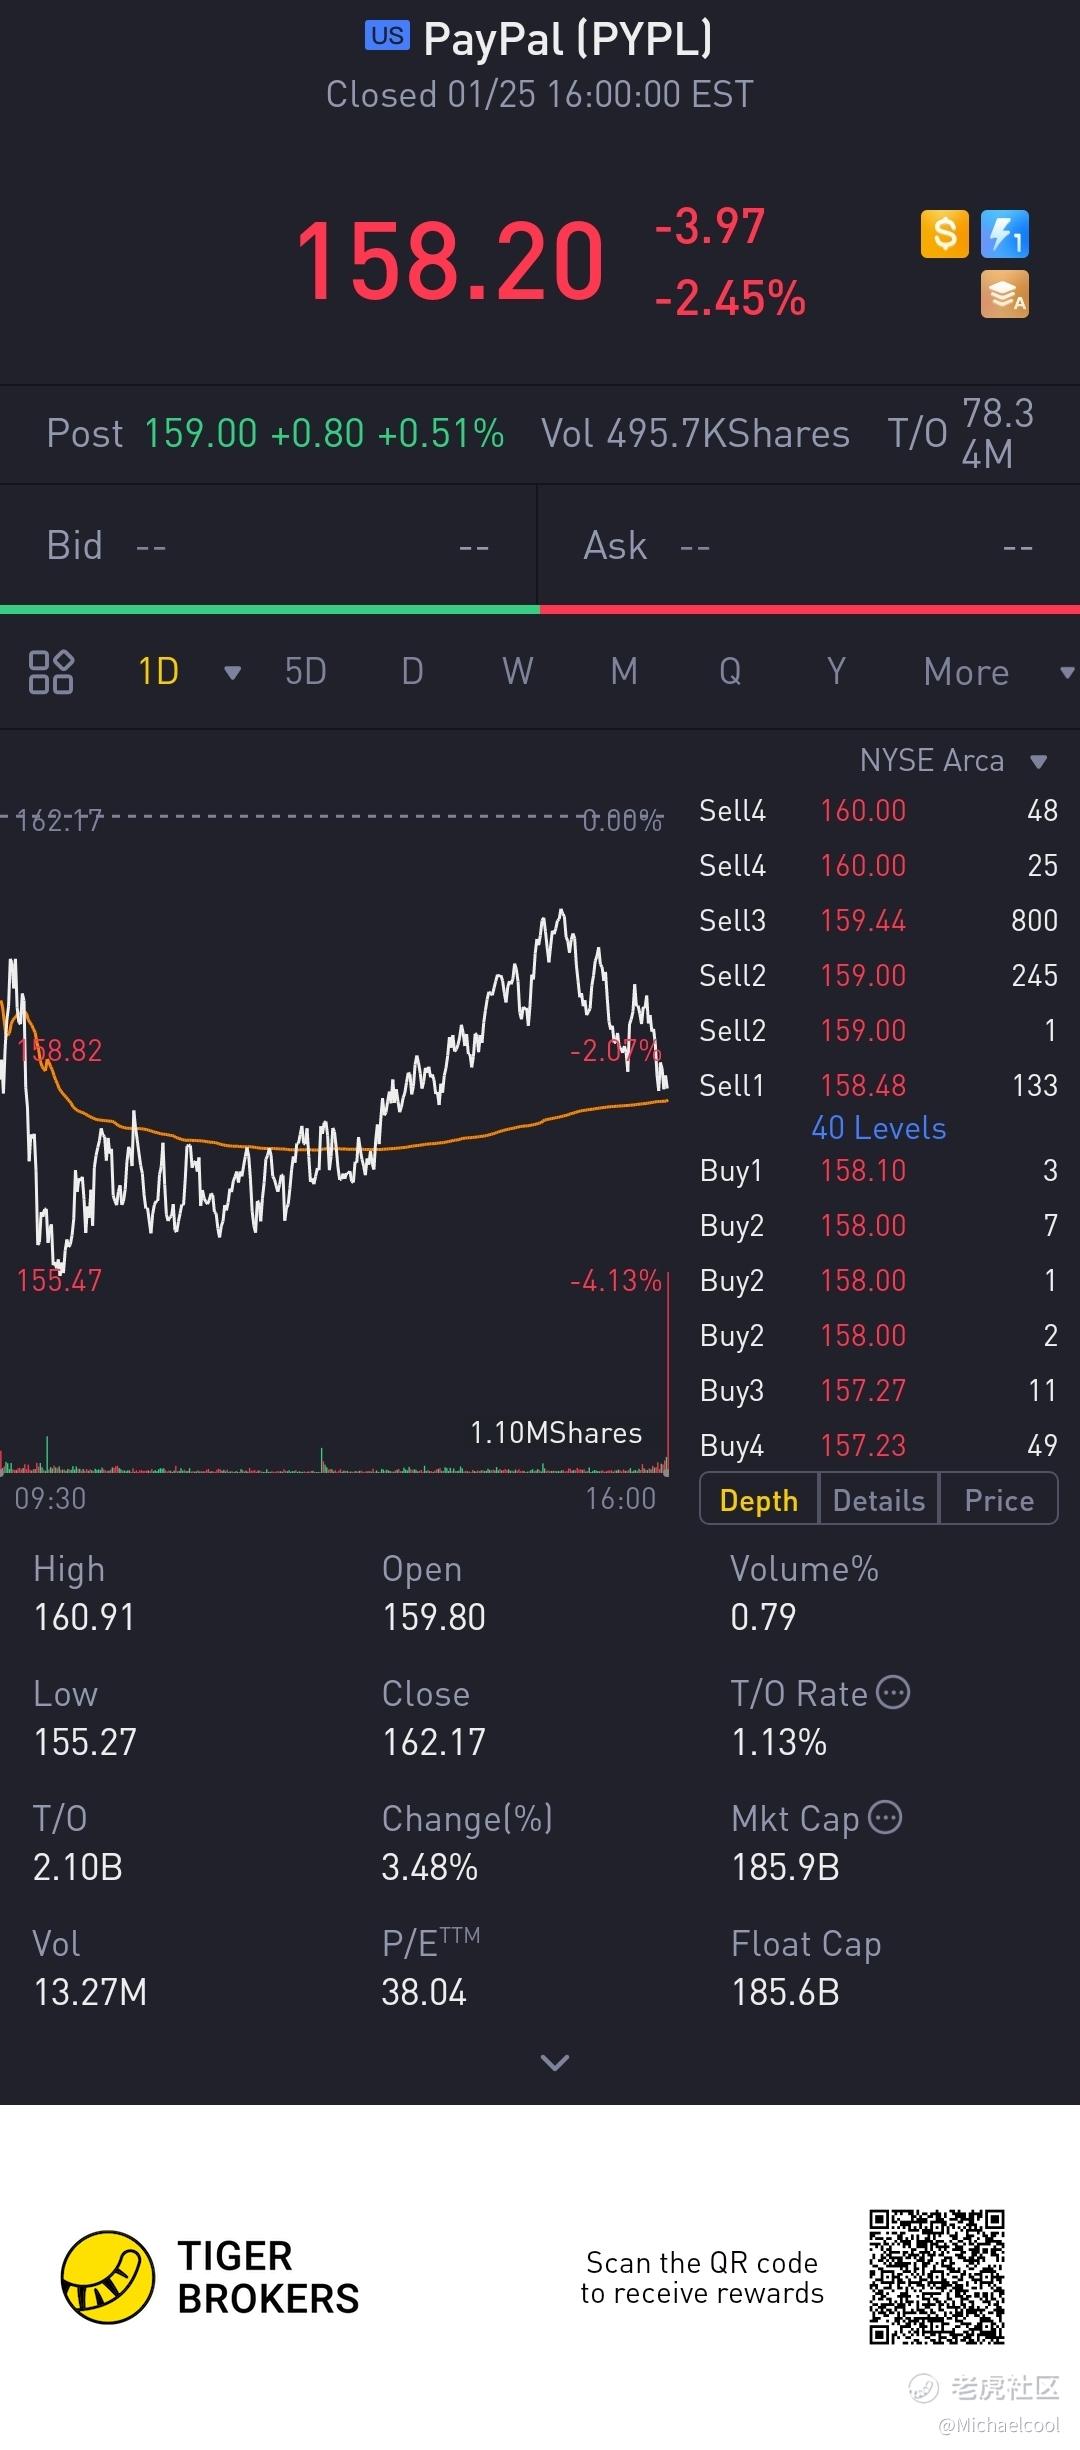1080x2450 pixels.
Task: Tap the intraday price line chart
Action: (334, 1090)
